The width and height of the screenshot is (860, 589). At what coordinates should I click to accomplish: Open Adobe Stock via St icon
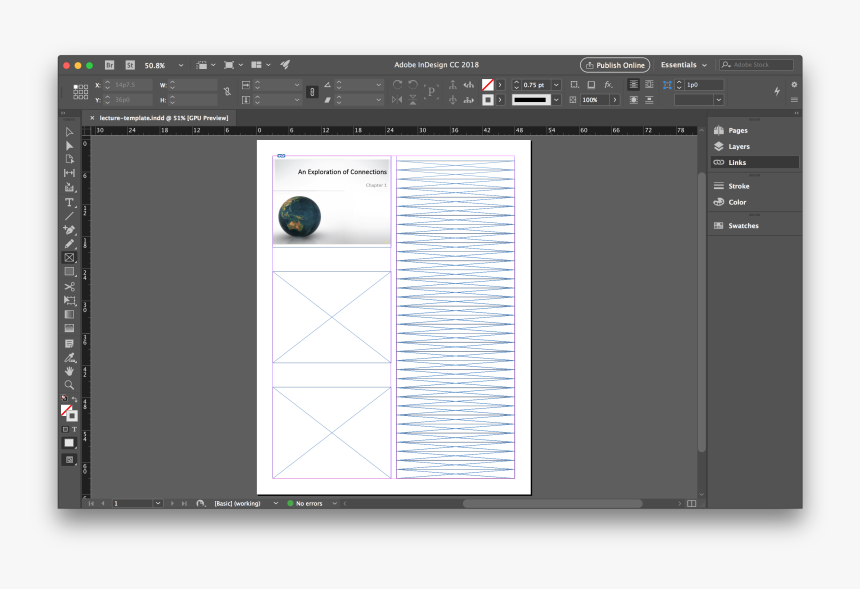tap(130, 65)
